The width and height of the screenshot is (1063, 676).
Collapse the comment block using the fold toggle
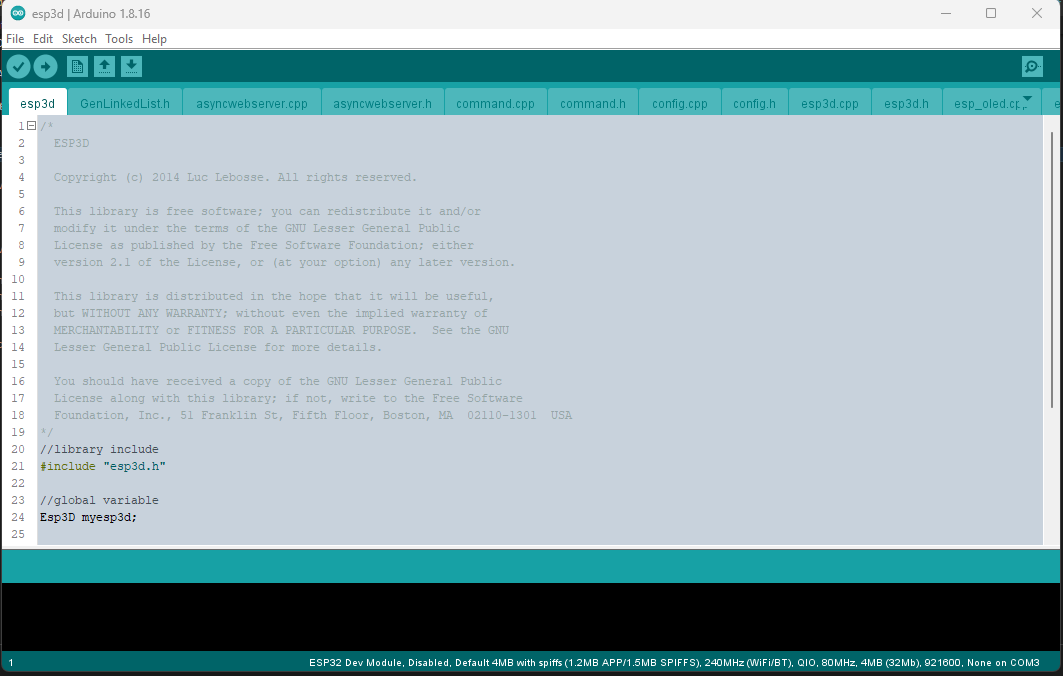point(30,125)
